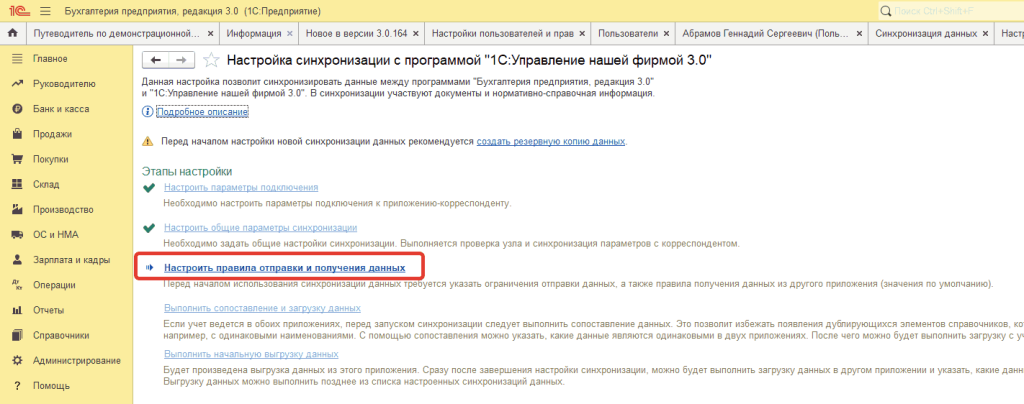Click the warning triangle icon
This screenshot has width=1024, height=404.
click(x=148, y=142)
